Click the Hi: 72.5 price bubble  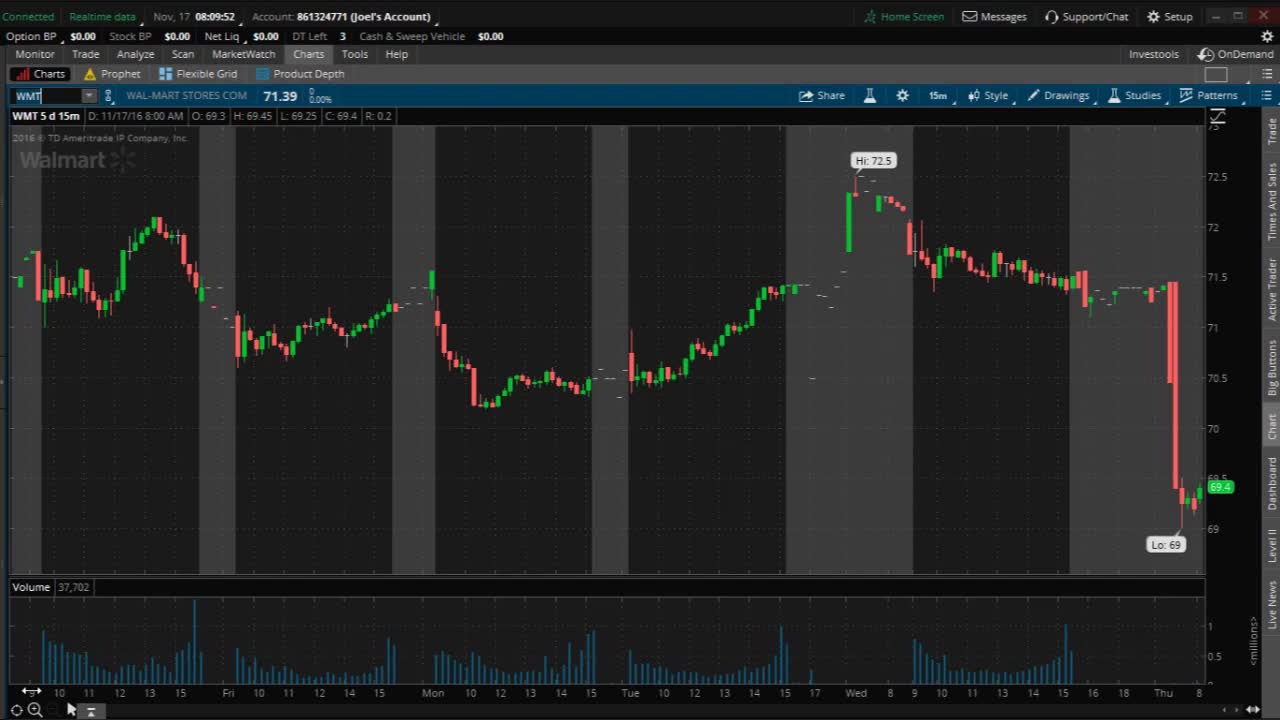873,160
